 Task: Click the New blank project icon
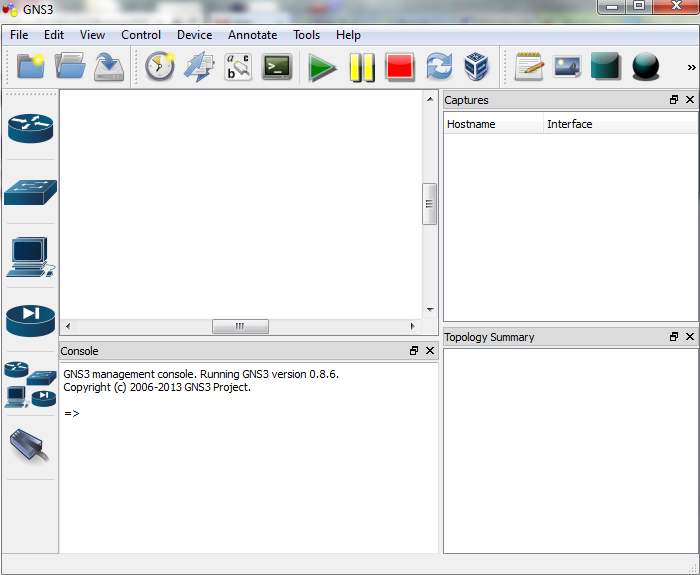point(31,67)
